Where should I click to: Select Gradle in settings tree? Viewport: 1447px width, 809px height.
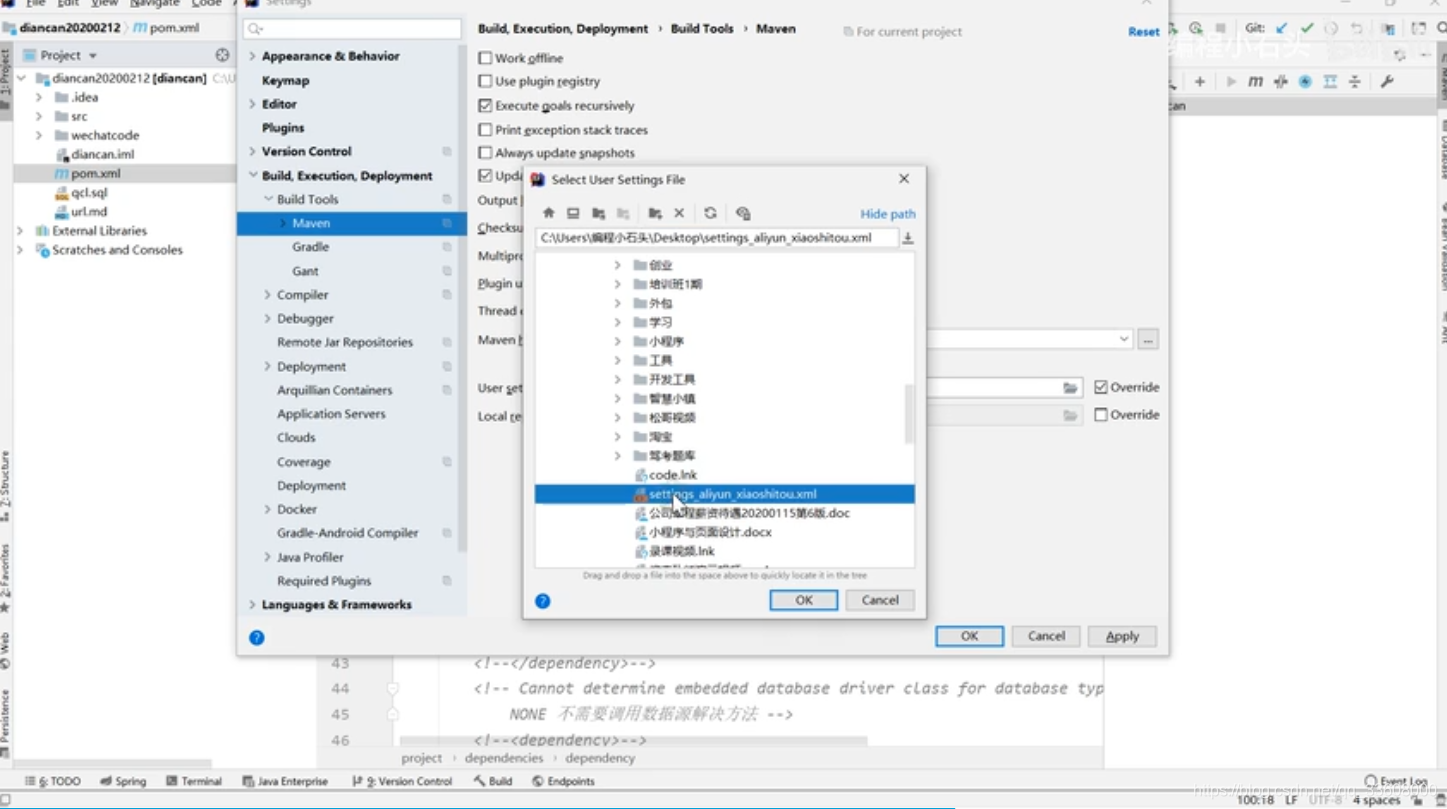pos(311,247)
